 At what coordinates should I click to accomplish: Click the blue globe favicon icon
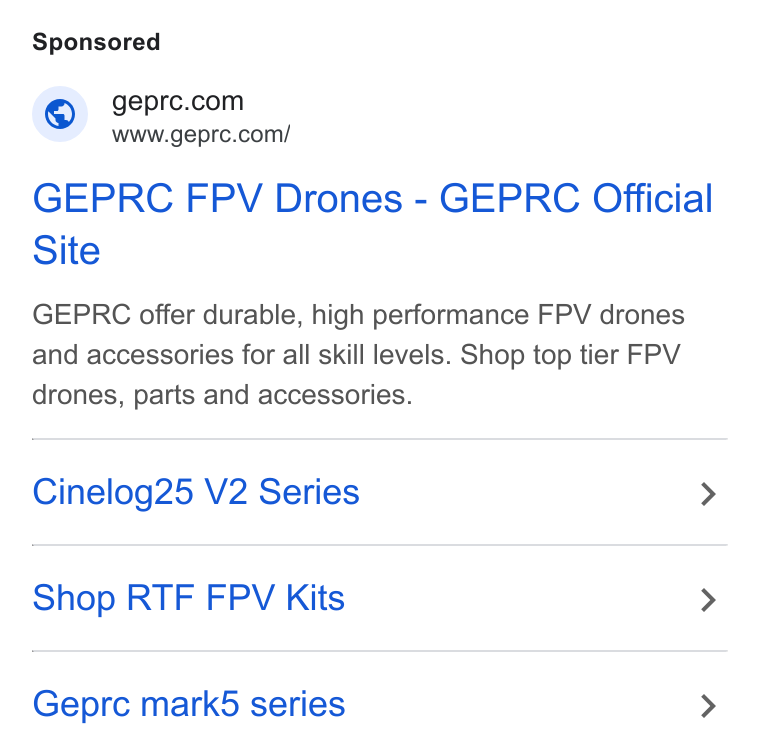[x=60, y=114]
